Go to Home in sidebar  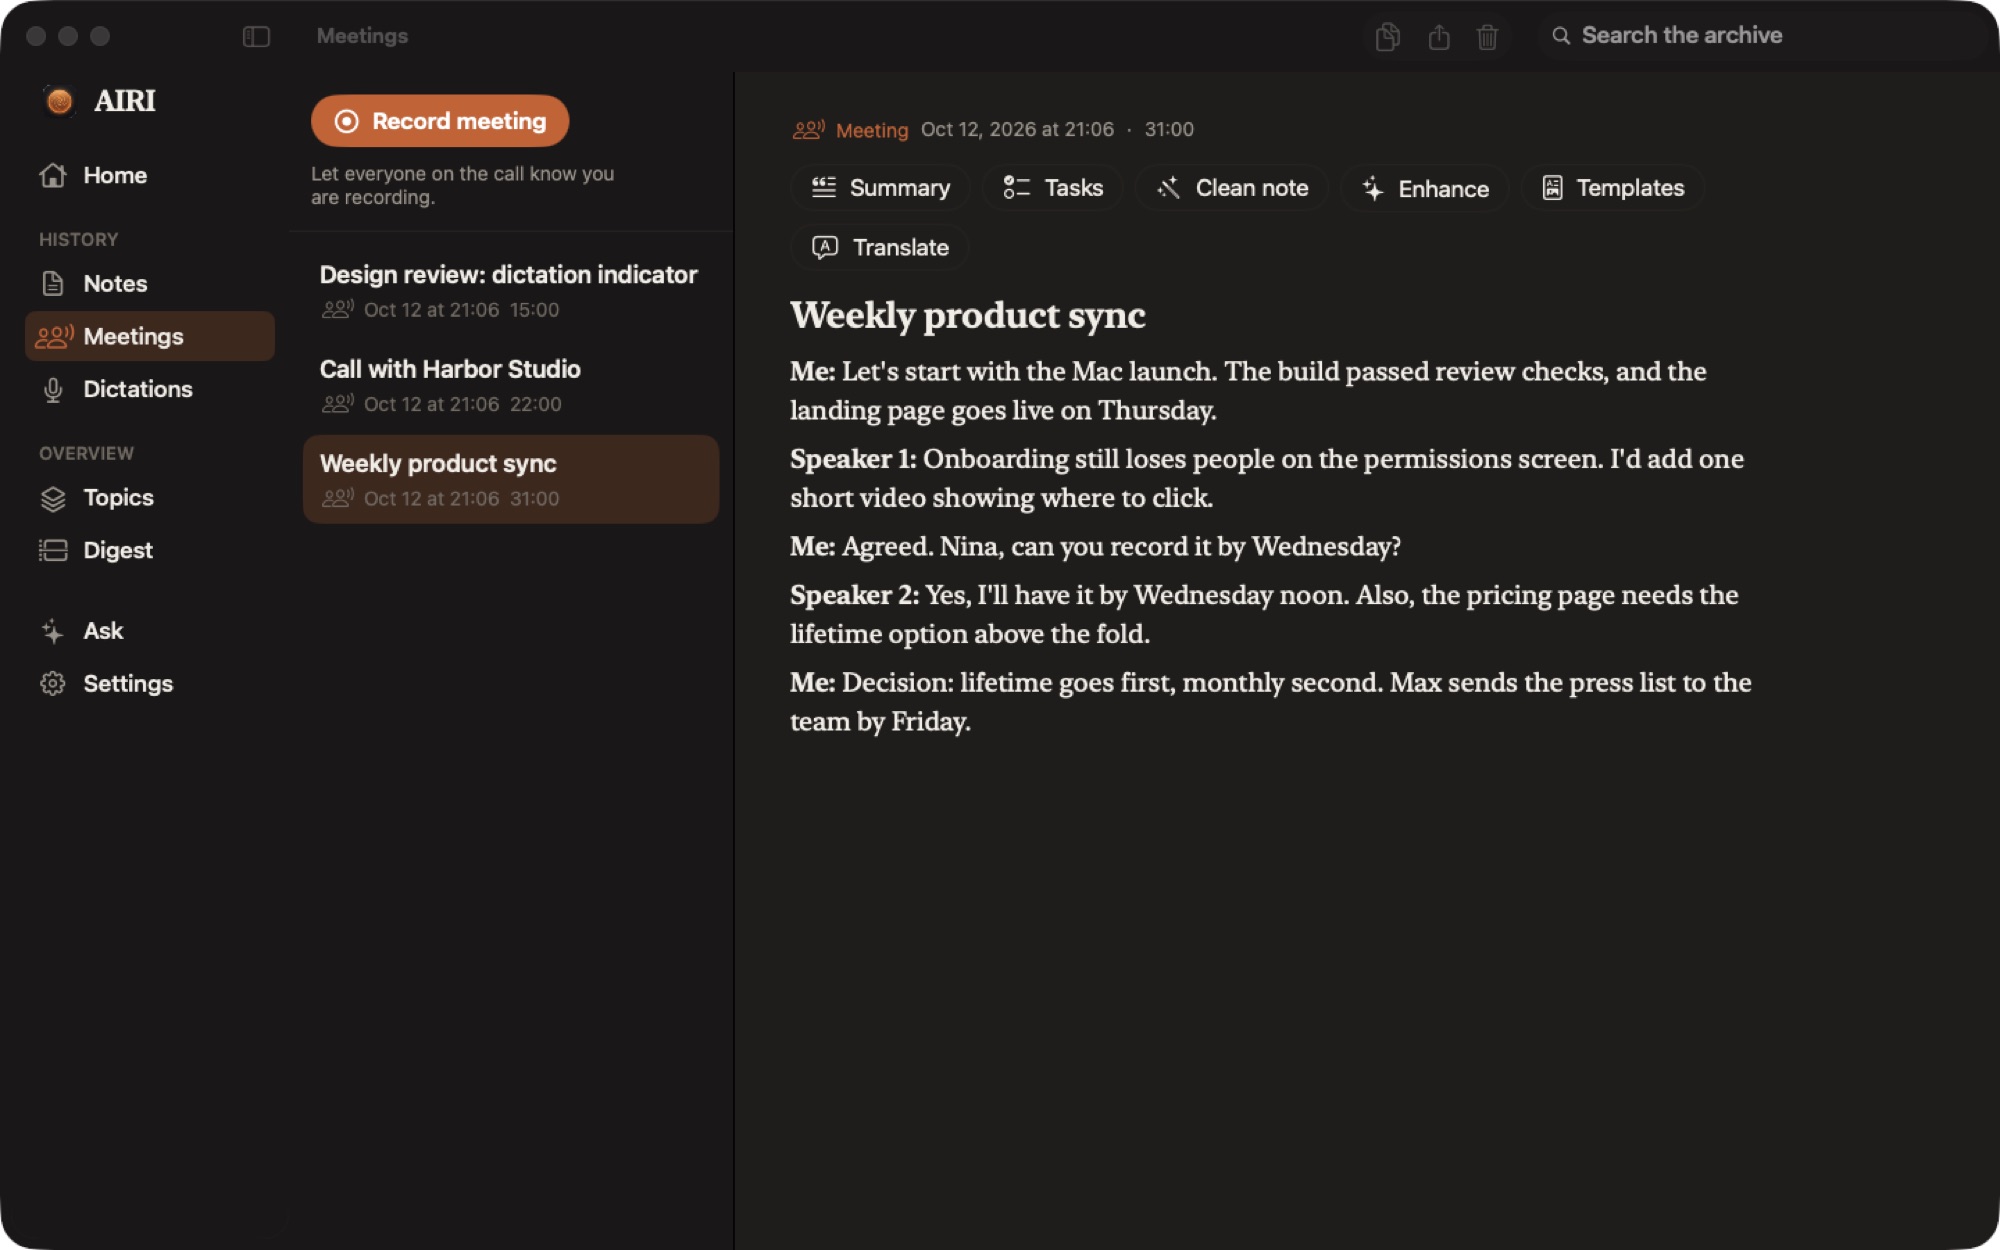[x=150, y=175]
